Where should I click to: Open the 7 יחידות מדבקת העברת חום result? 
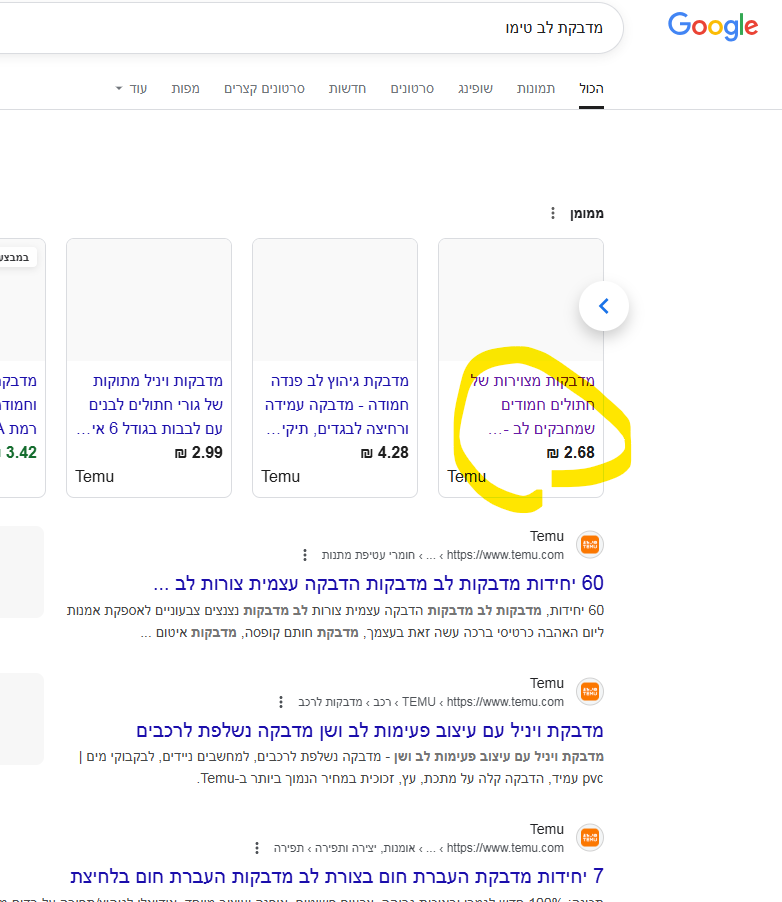(x=337, y=877)
